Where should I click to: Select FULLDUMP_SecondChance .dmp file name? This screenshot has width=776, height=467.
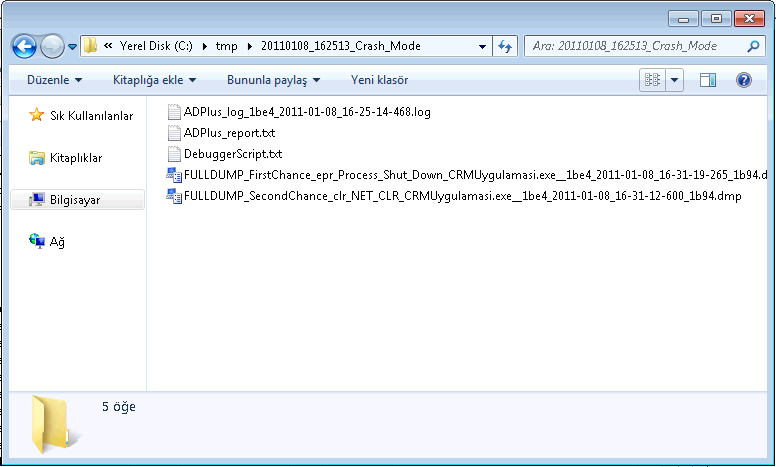pos(462,195)
